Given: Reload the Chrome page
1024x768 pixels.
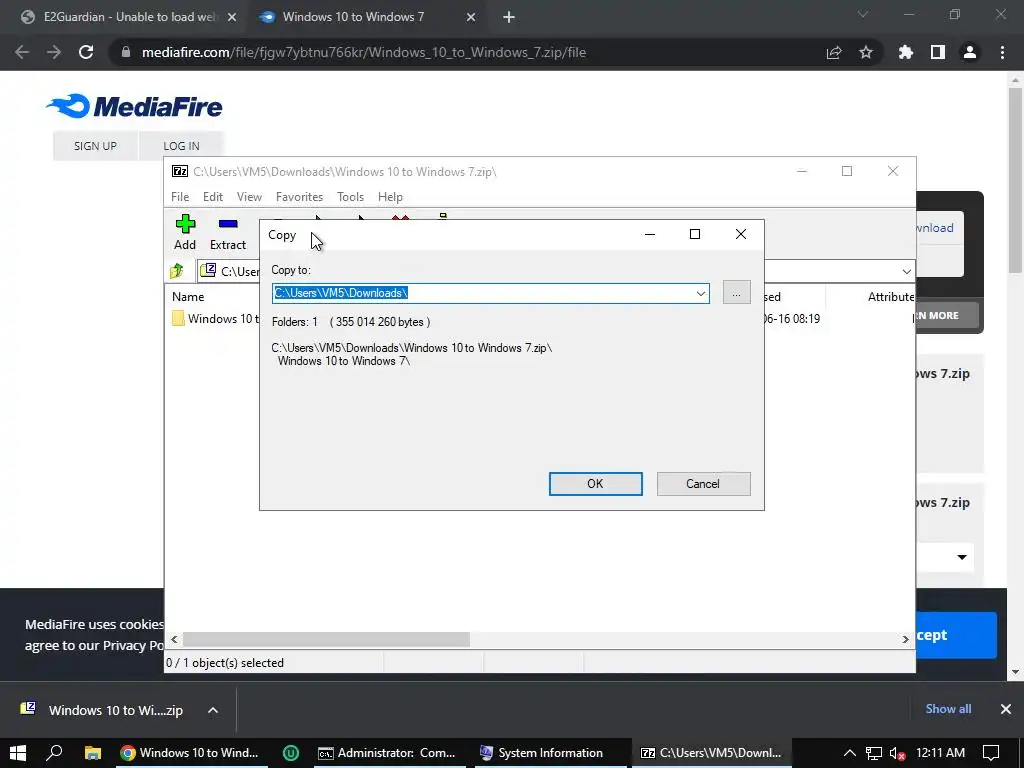Looking at the screenshot, I should point(86,52).
